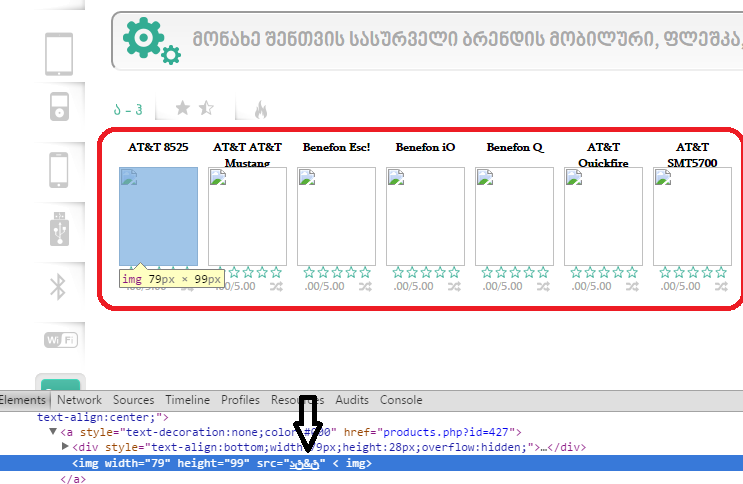Rate Benefon Q with the star row
The width and height of the screenshot is (743, 484).
(515, 272)
